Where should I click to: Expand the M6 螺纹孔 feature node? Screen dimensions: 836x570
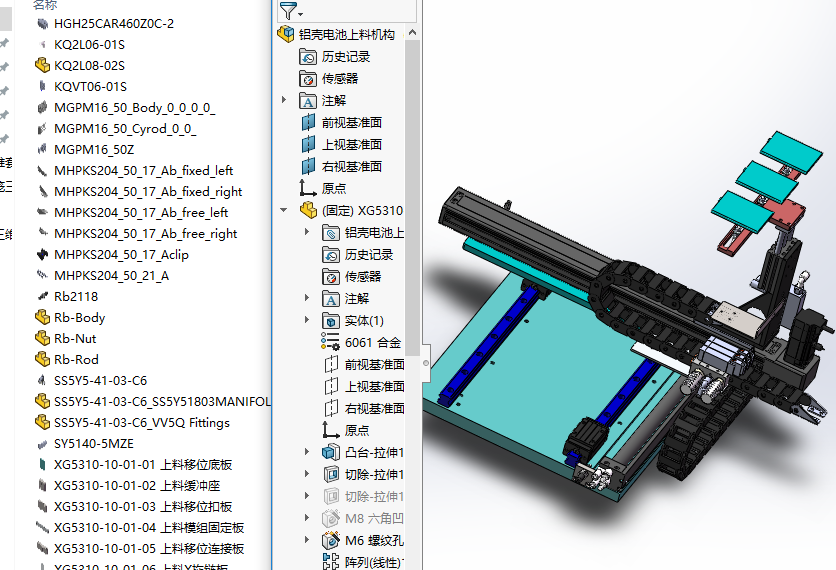pyautogui.click(x=307, y=539)
